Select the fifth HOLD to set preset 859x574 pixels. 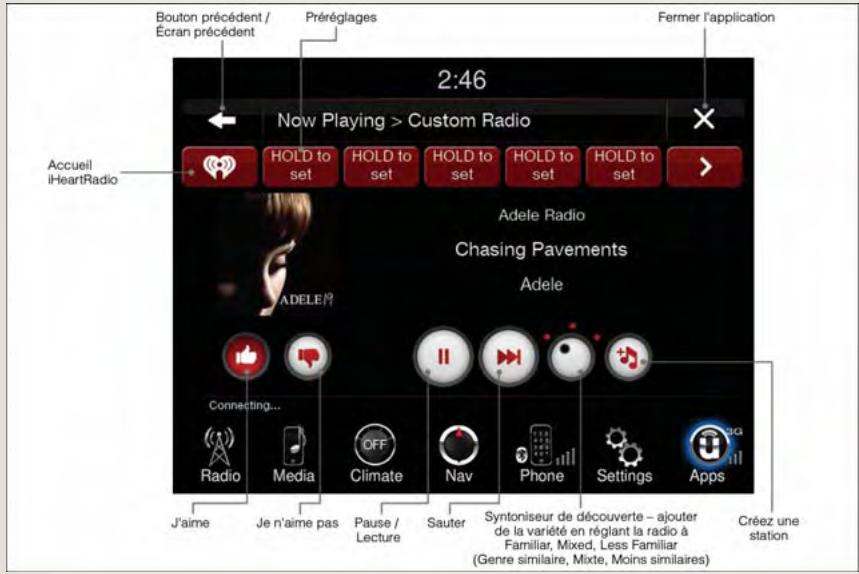pos(623,167)
